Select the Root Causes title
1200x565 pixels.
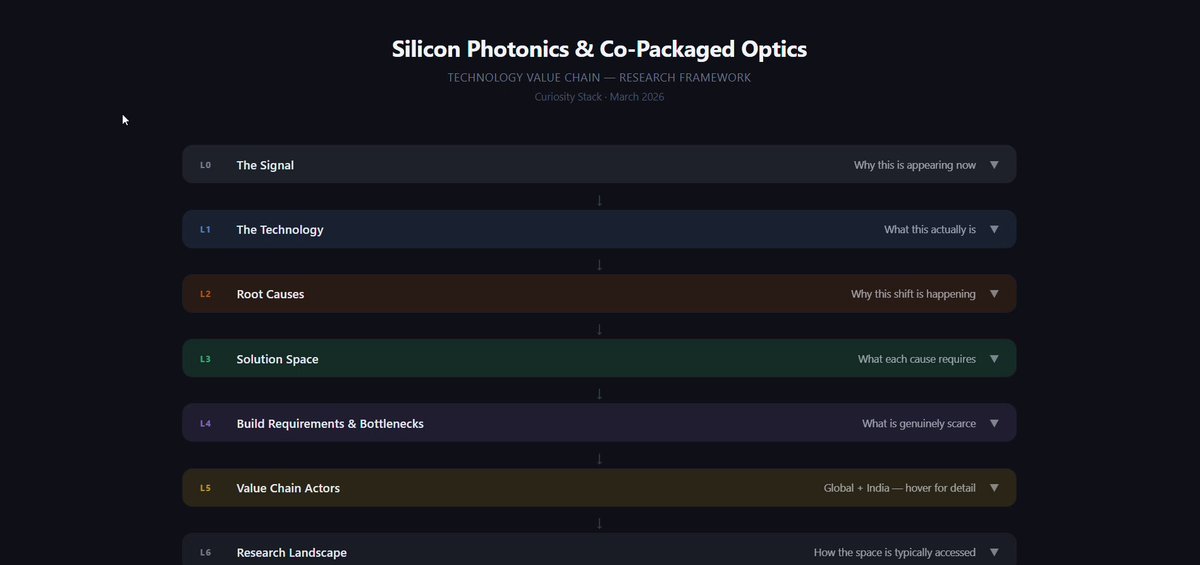coord(270,294)
